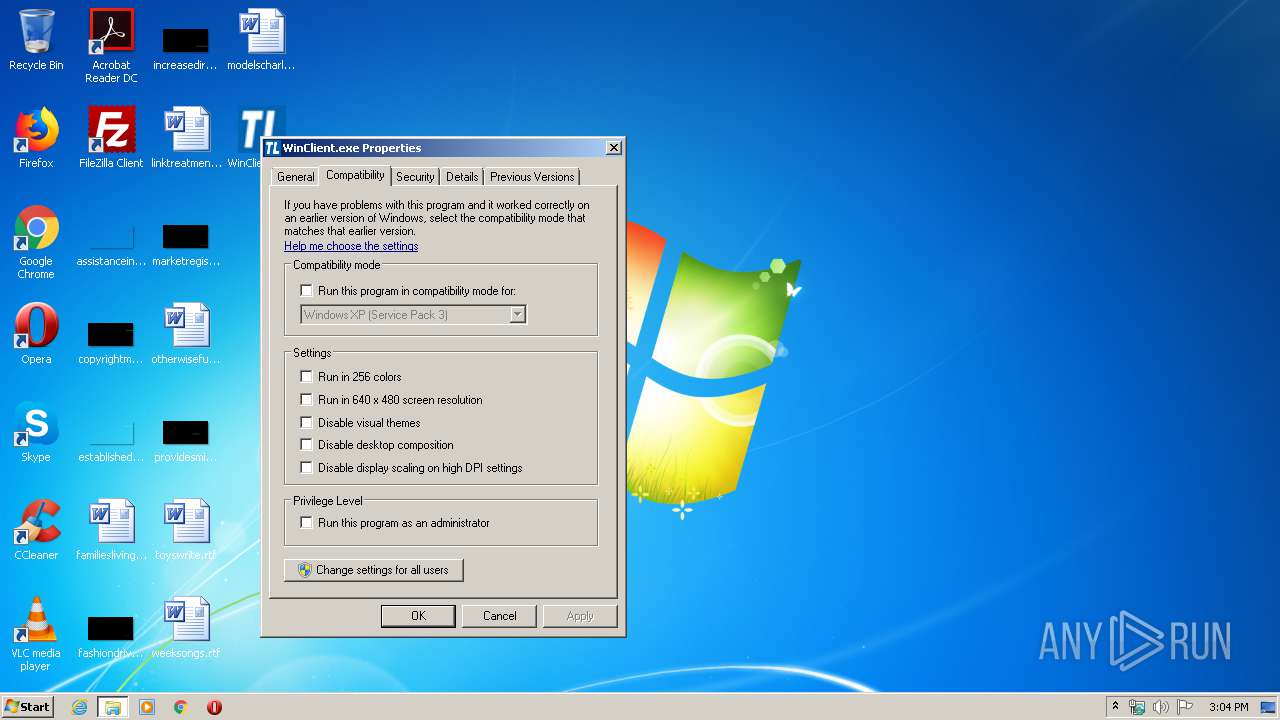Screen dimensions: 1280x720
Task: Click the Apply button
Action: pos(580,616)
